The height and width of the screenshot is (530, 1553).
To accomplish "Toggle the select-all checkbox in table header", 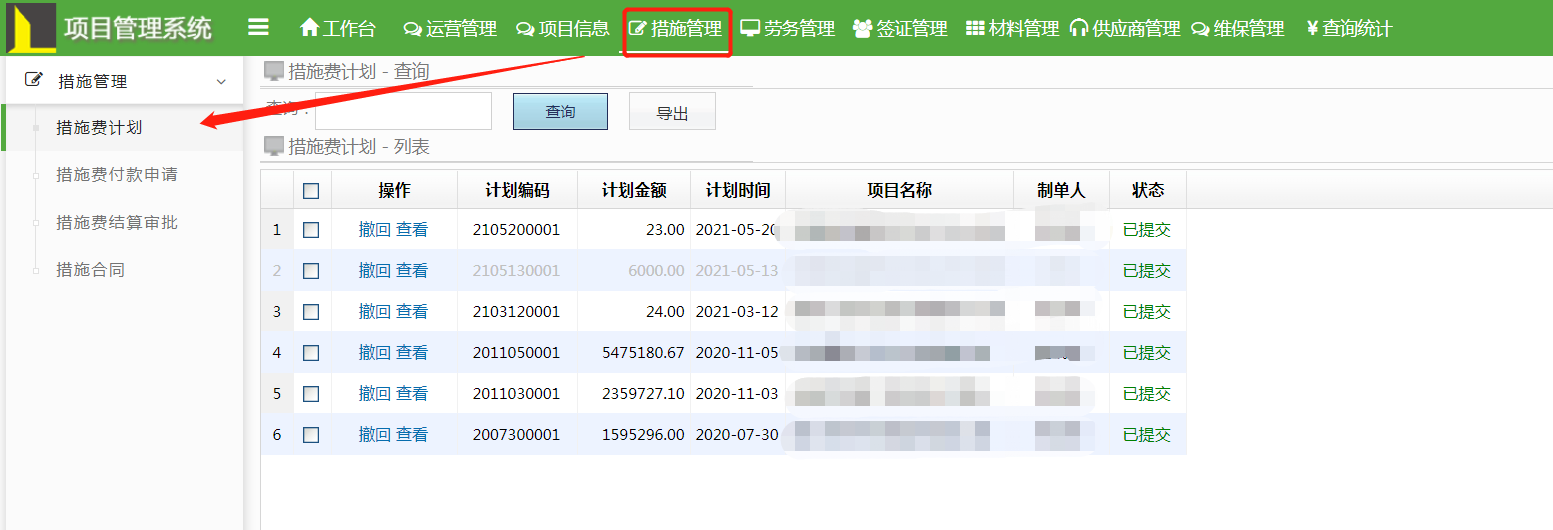I will tap(311, 190).
